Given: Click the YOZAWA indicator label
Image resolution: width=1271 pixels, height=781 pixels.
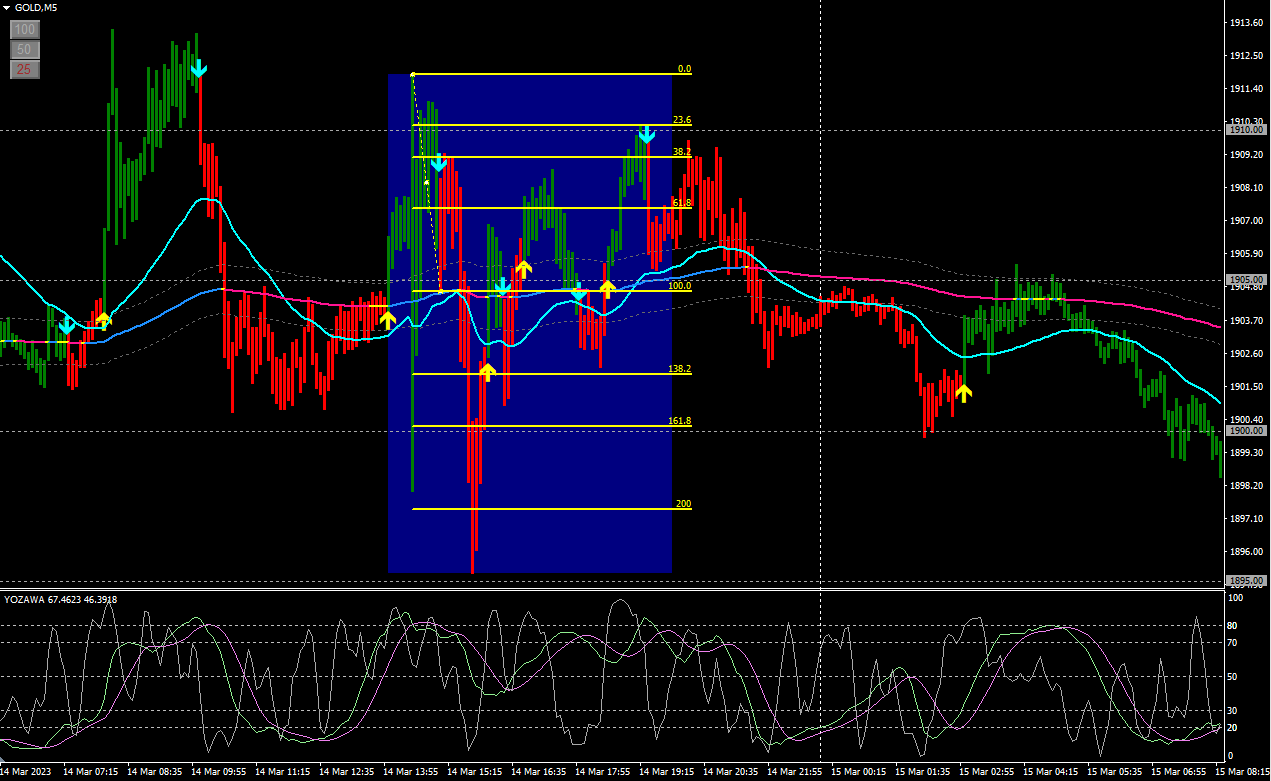Looking at the screenshot, I should coord(60,600).
